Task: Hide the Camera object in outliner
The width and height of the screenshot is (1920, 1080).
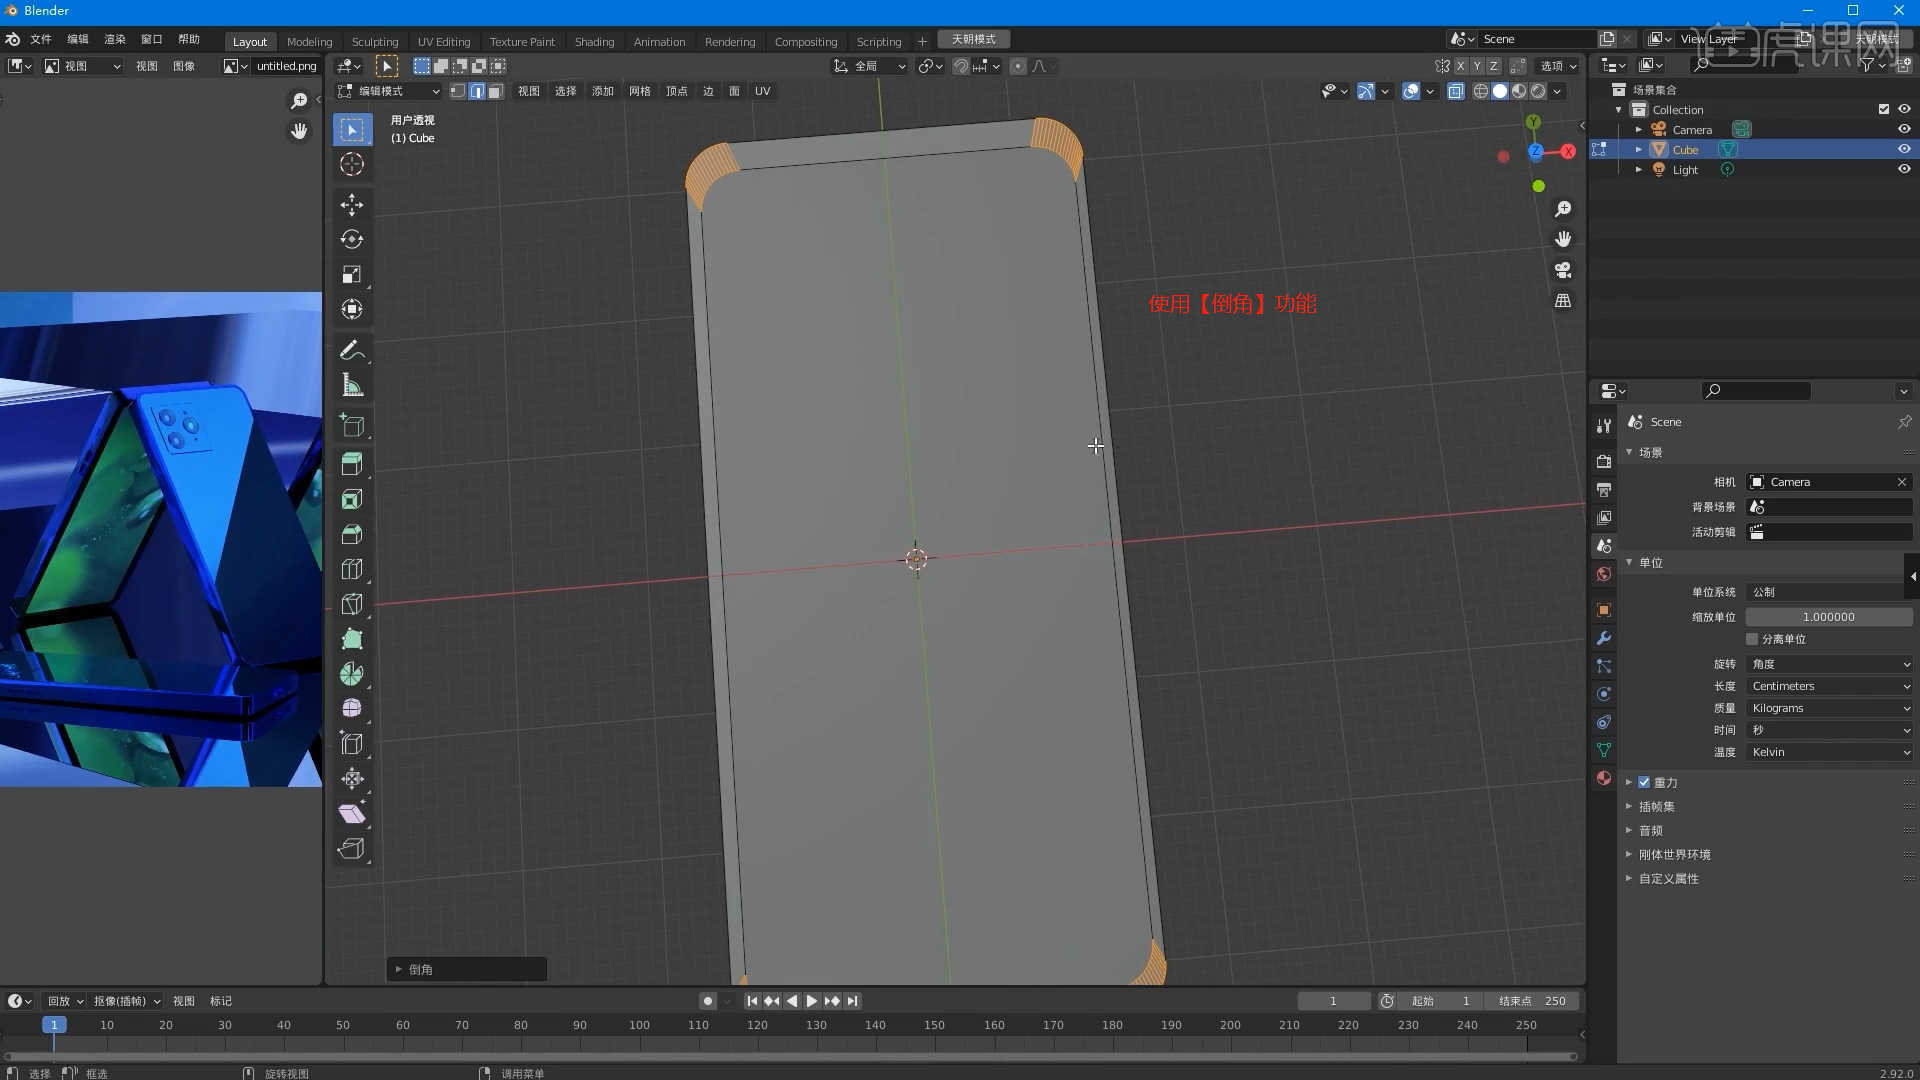Action: (x=1904, y=129)
